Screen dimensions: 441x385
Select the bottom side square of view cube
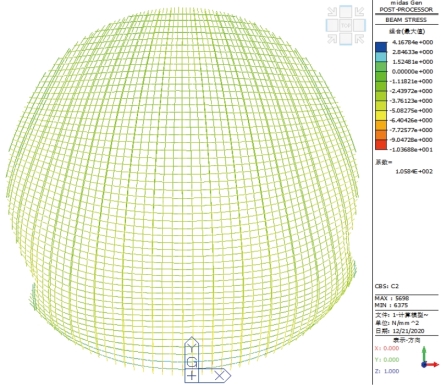coord(346,39)
